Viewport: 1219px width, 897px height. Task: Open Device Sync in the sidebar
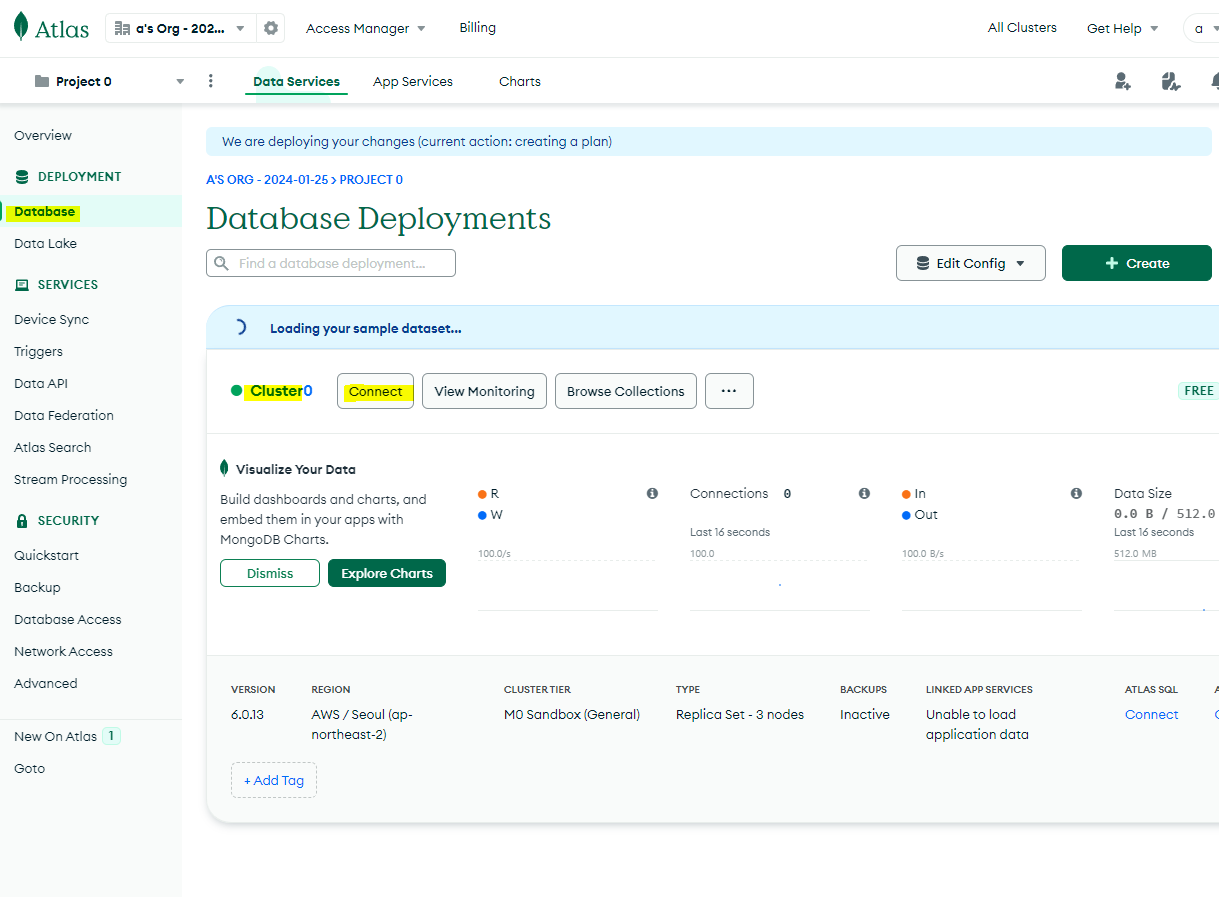(x=51, y=319)
